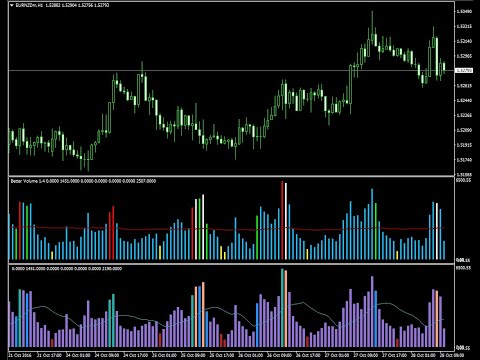Click the tall white bar beside tallest red bar

pyautogui.click(x=286, y=221)
